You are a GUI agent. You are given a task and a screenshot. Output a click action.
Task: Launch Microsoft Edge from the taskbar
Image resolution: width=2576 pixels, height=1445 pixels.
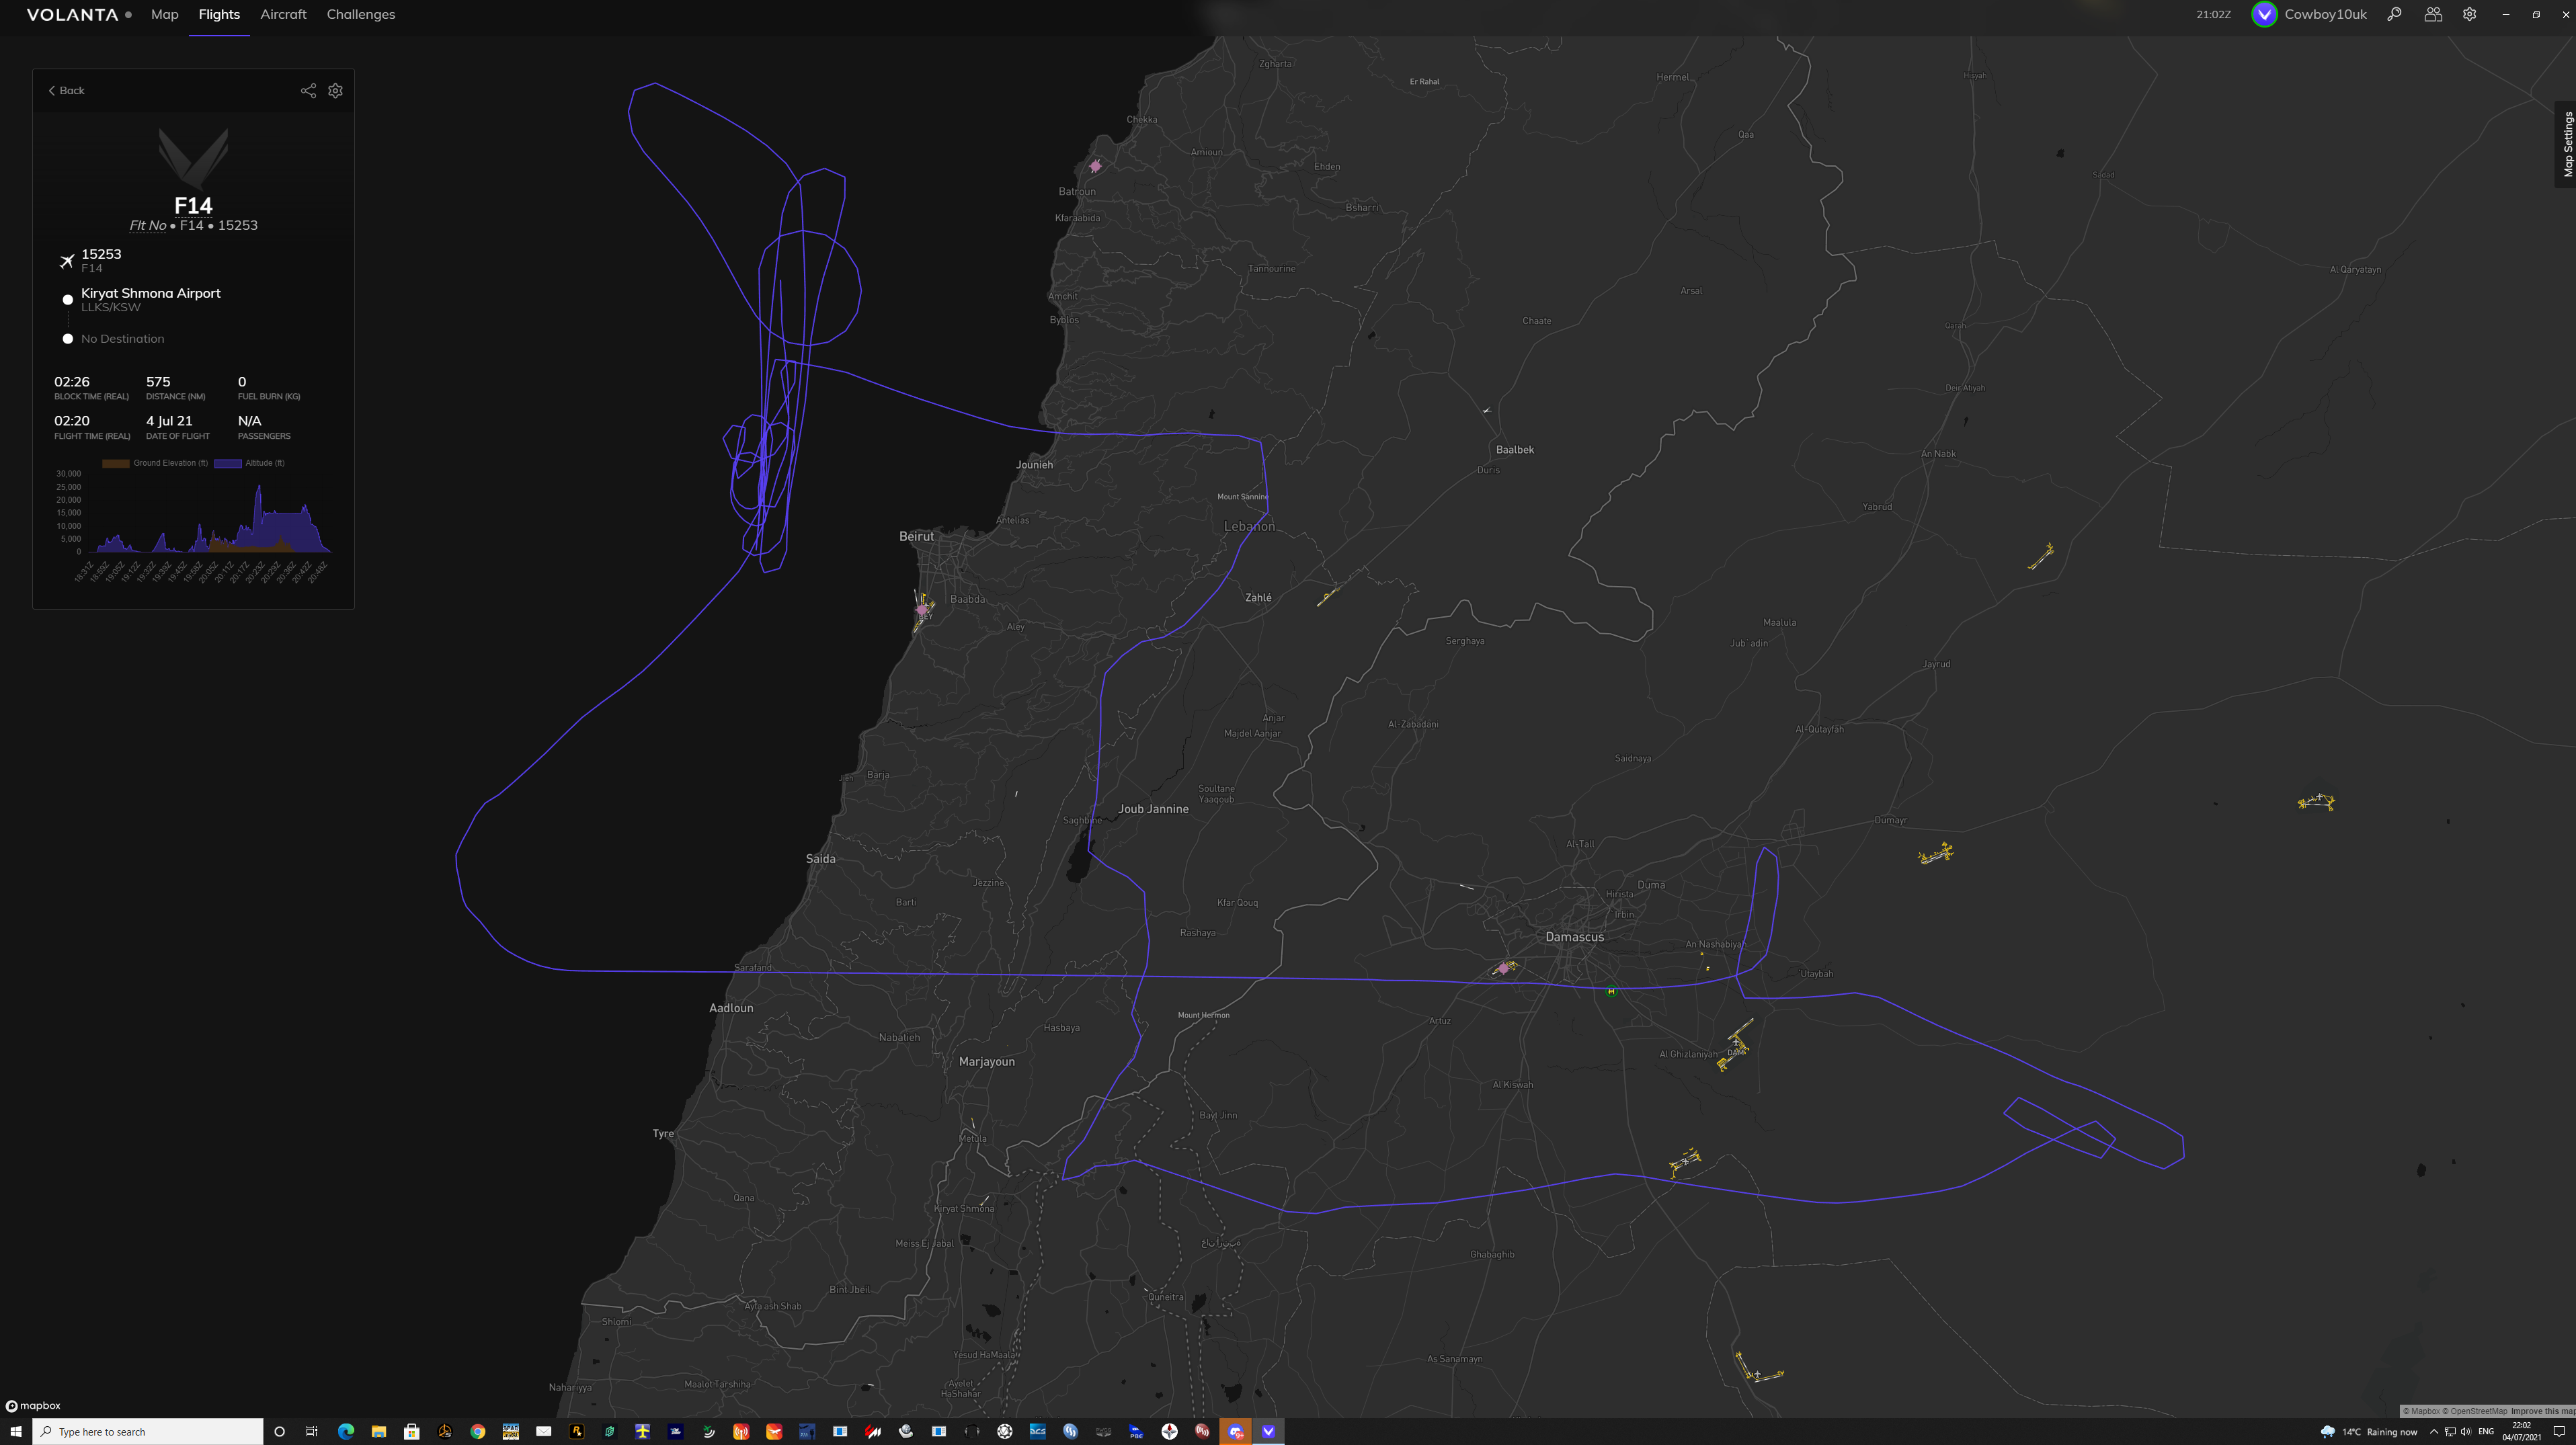click(x=346, y=1432)
